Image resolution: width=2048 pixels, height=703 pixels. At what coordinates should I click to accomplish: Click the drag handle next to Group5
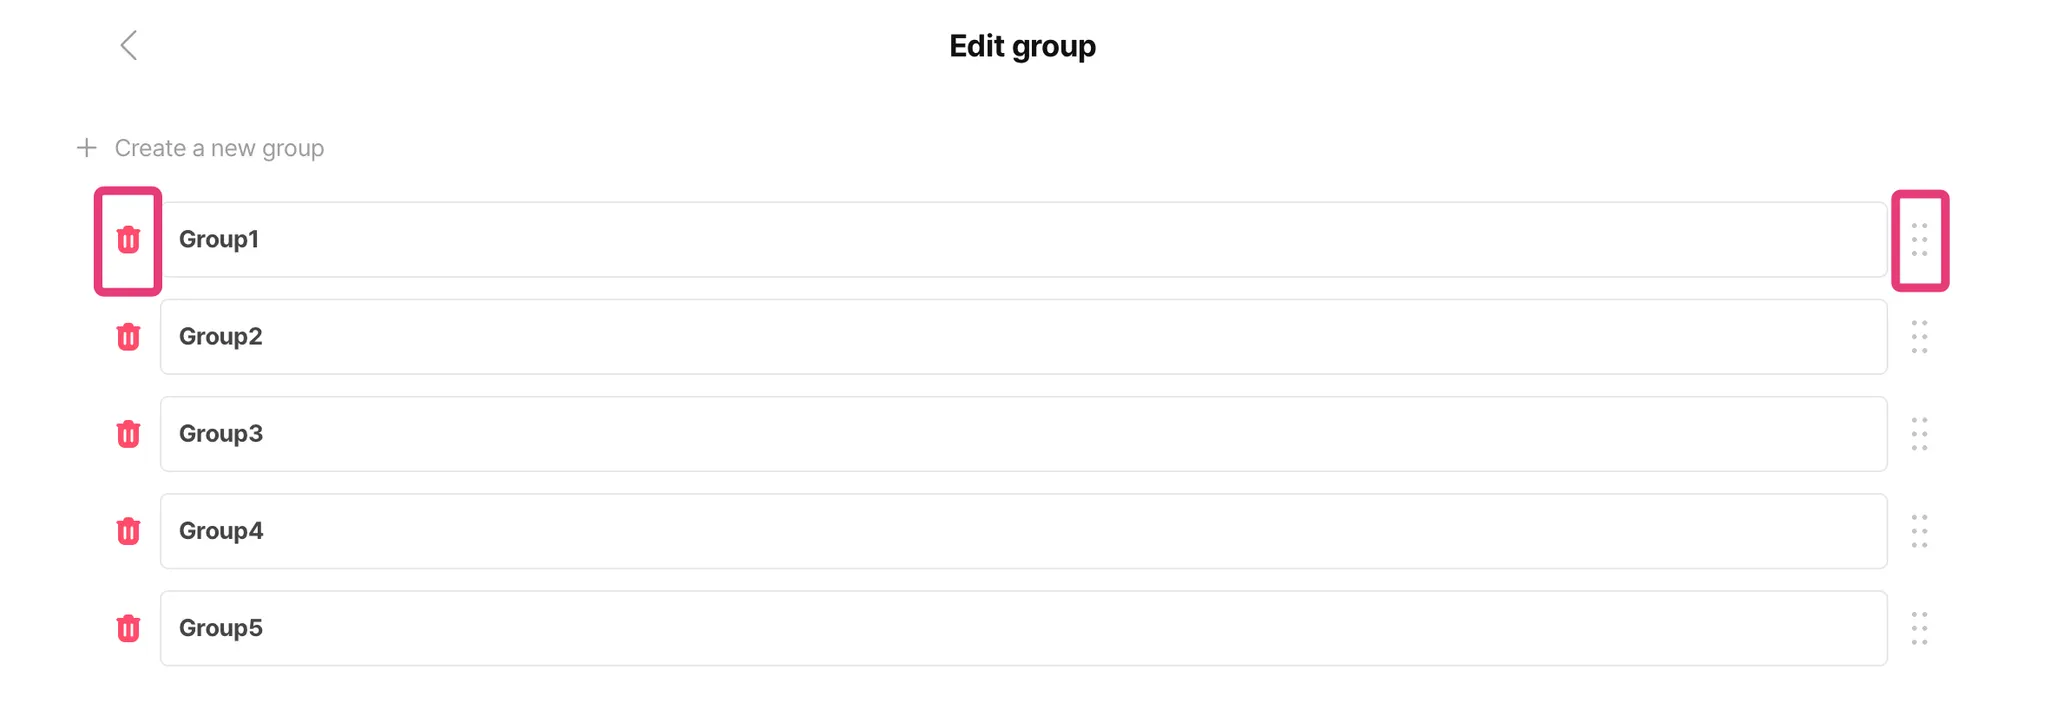pos(1919,628)
